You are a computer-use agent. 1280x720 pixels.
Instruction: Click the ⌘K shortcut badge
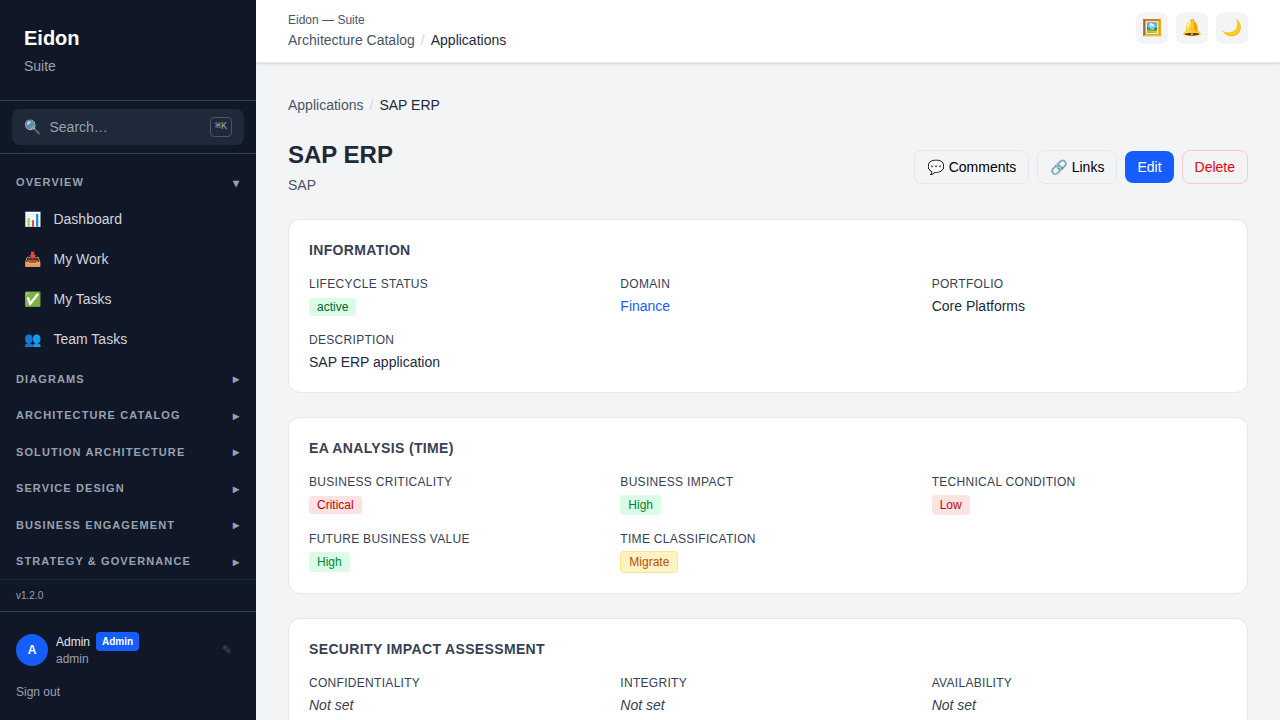click(221, 126)
